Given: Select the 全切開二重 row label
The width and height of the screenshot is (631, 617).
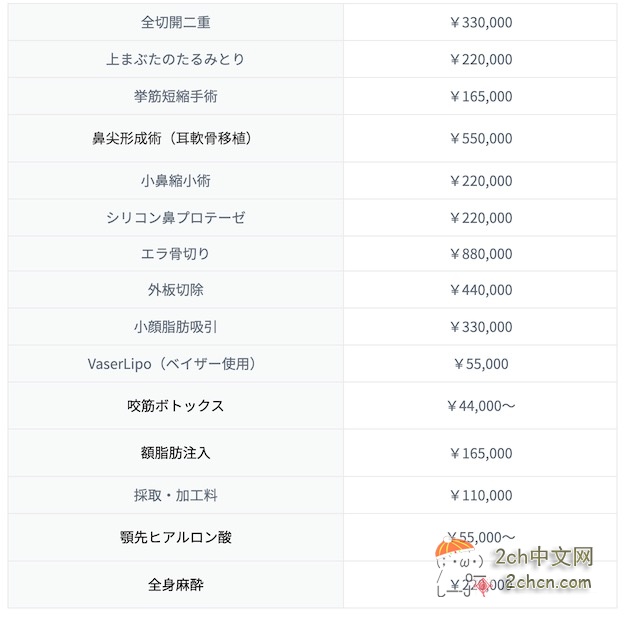Looking at the screenshot, I should coord(175,22).
